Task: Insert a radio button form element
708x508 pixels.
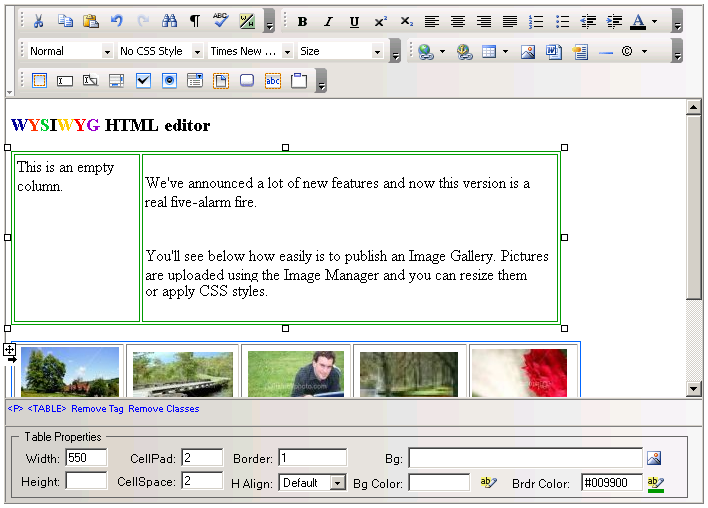Action: pos(169,81)
